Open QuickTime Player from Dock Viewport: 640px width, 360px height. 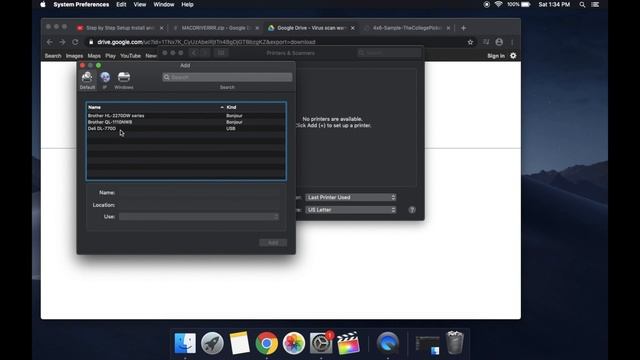pyautogui.click(x=387, y=343)
